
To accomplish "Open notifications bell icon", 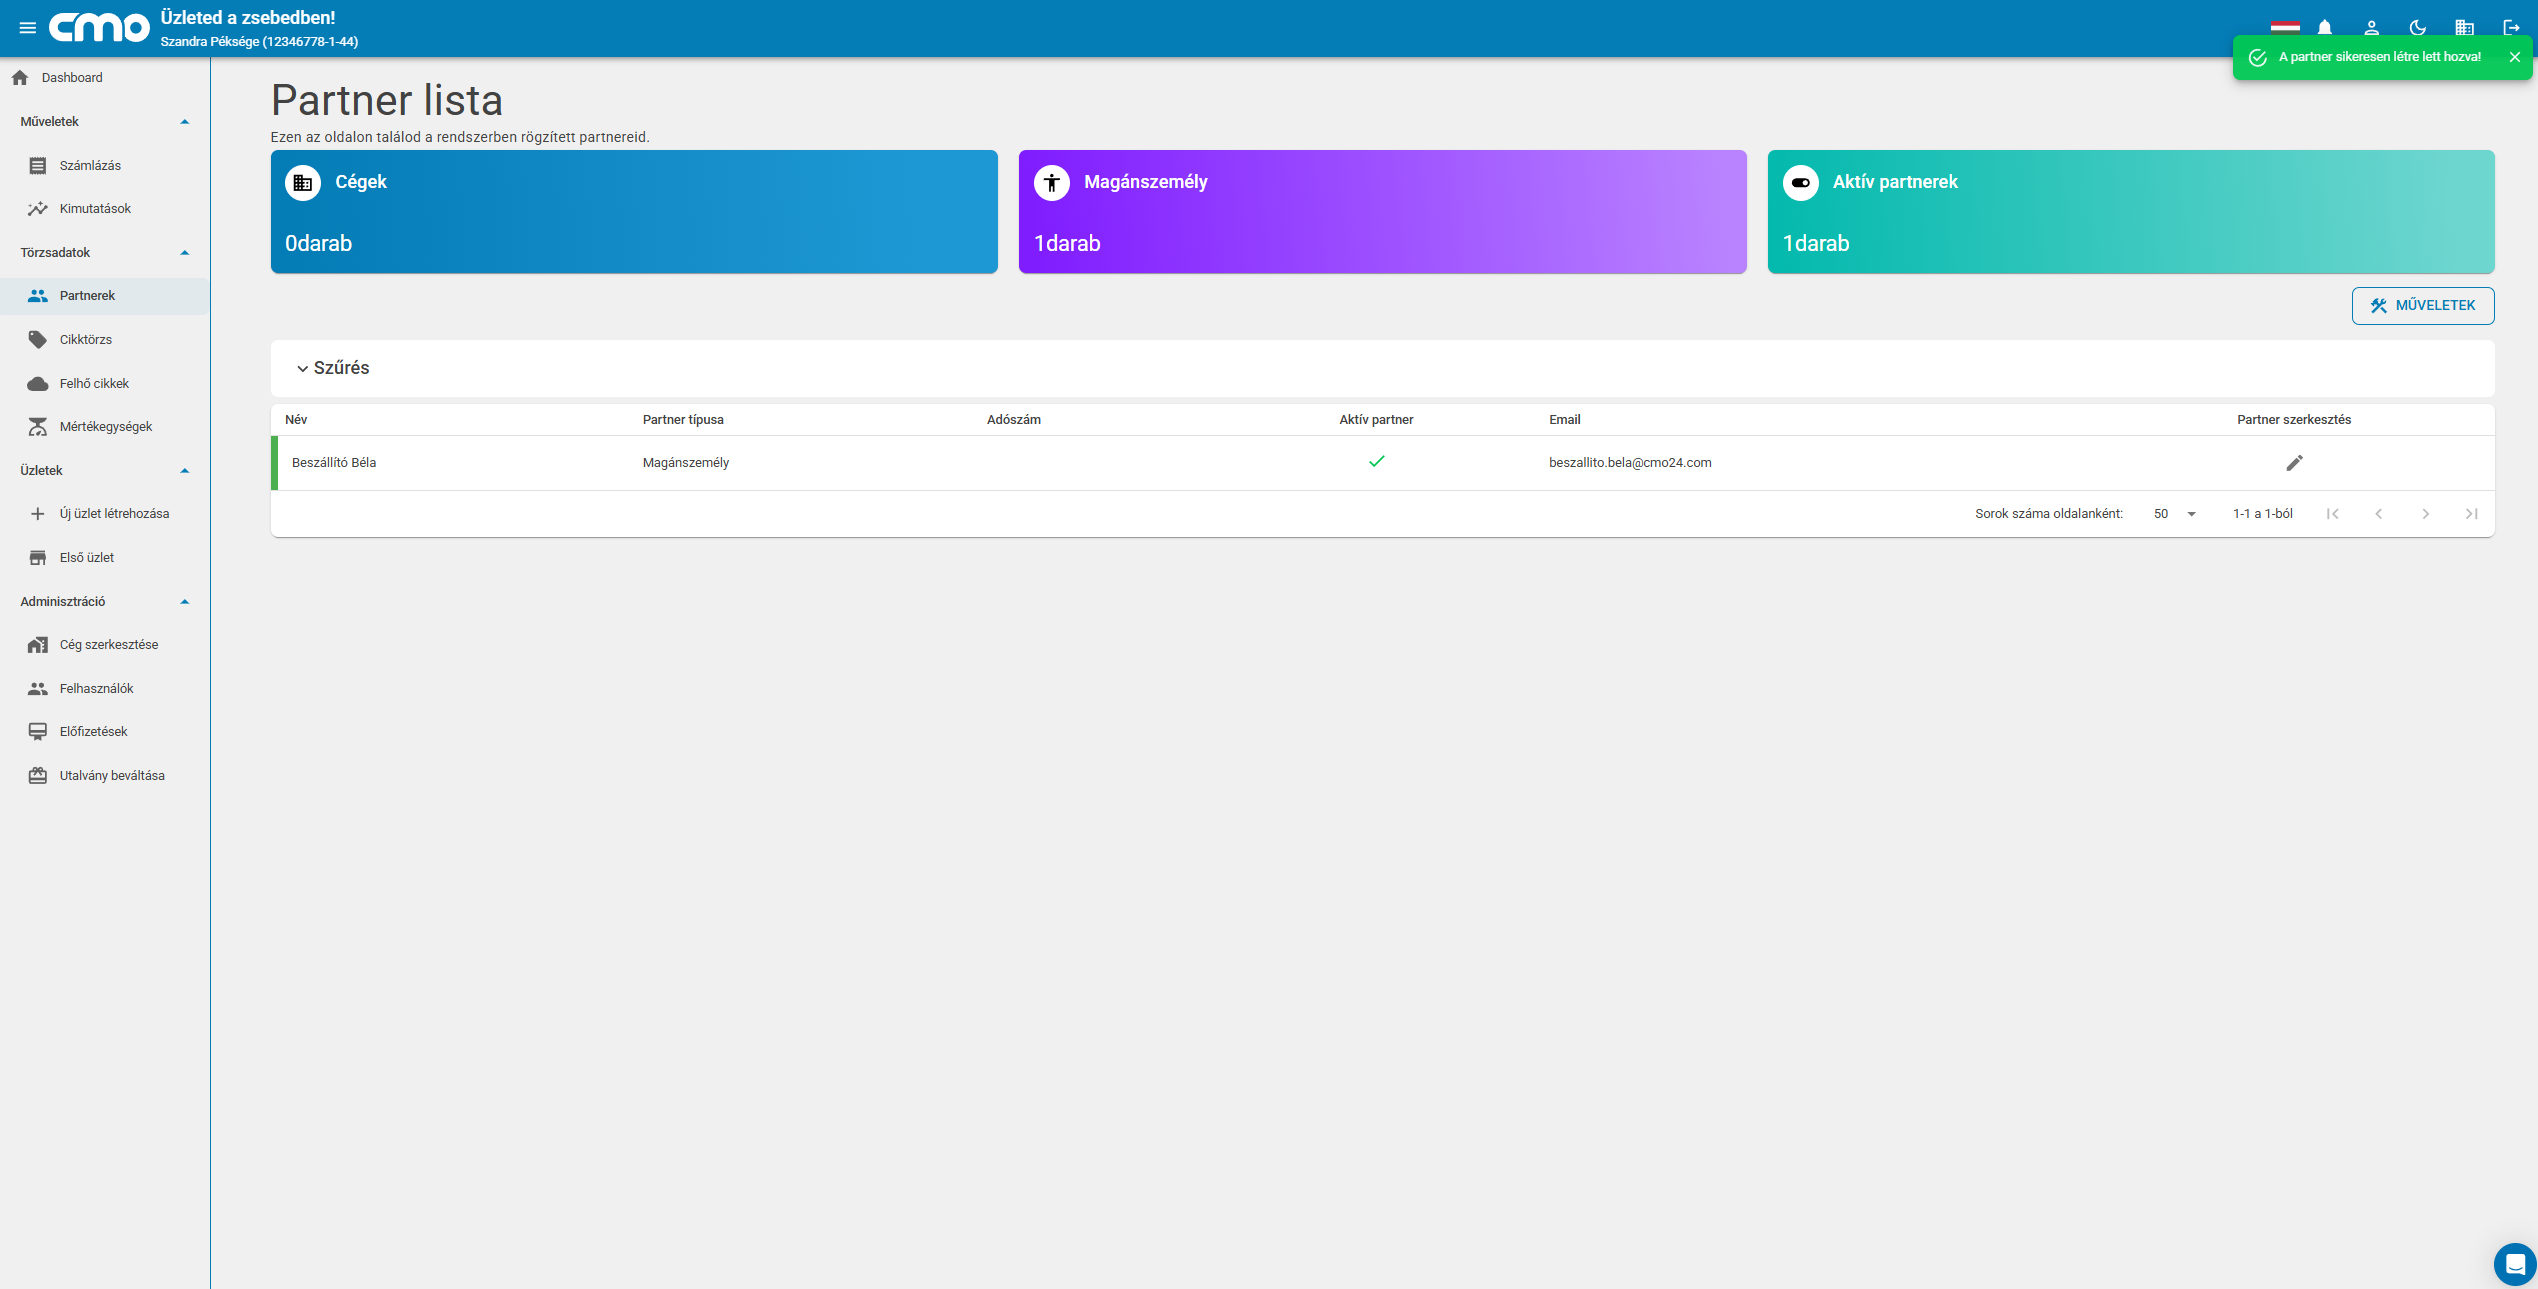I will pos(2325,28).
